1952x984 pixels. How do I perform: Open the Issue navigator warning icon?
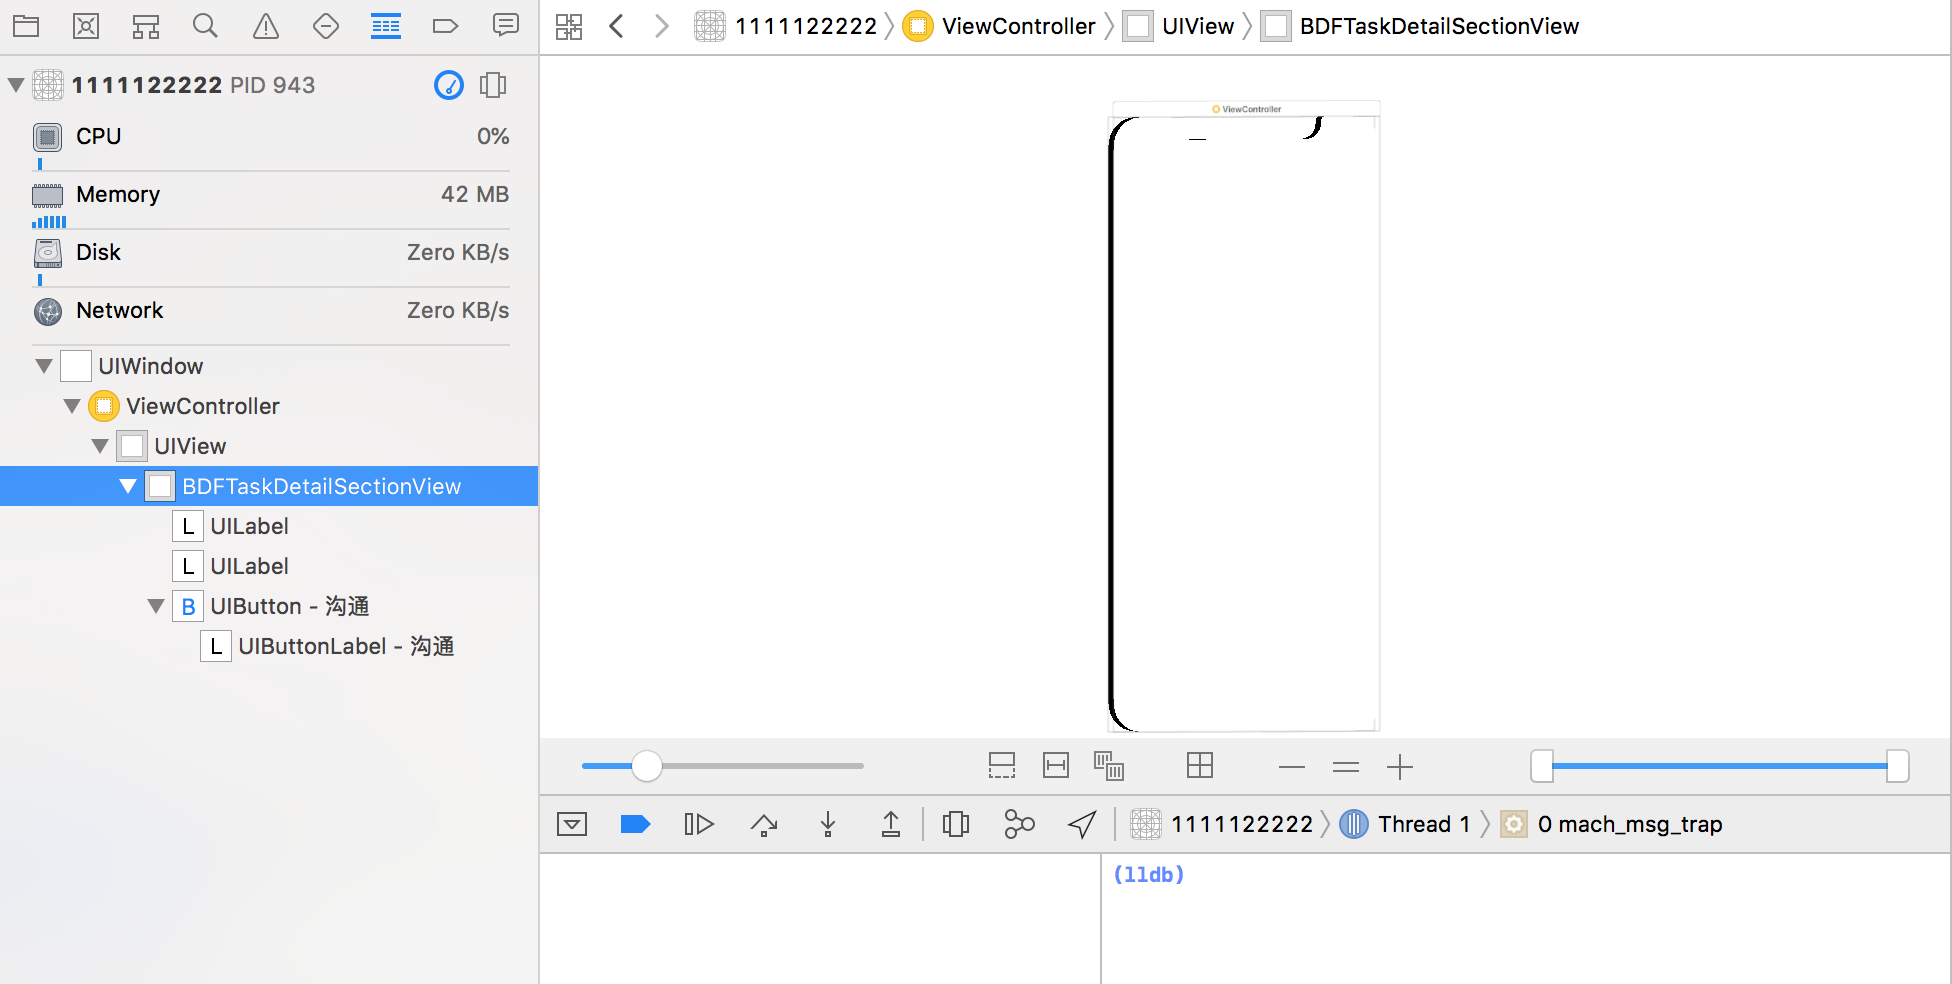click(266, 26)
